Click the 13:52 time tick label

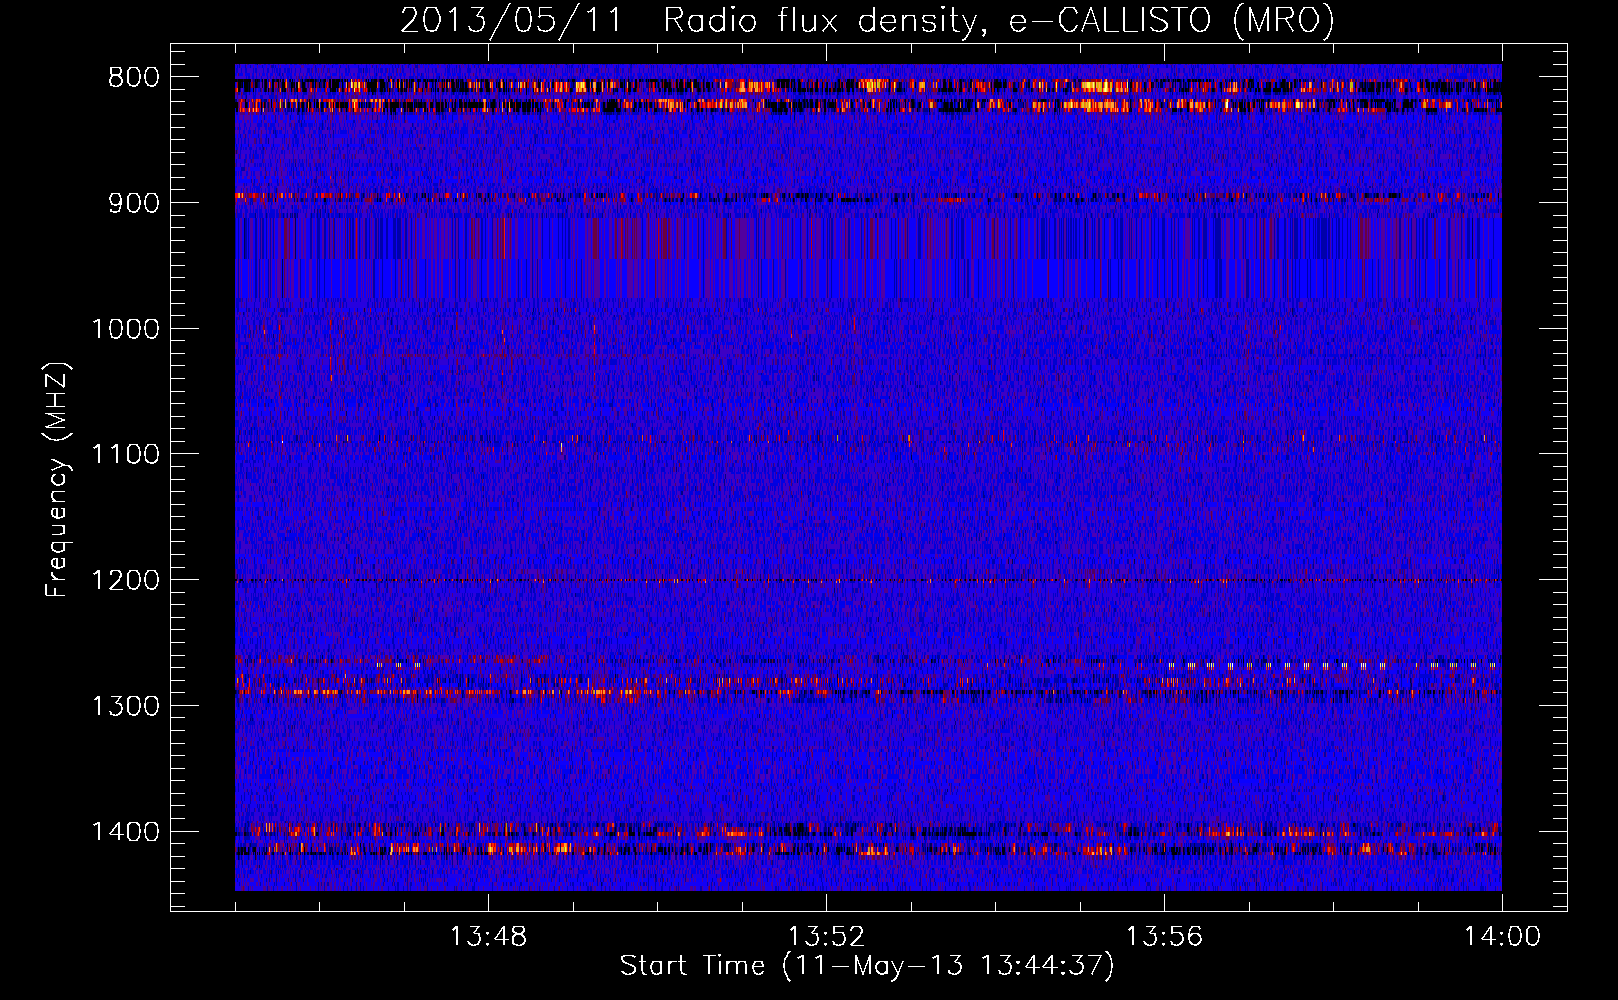(826, 937)
